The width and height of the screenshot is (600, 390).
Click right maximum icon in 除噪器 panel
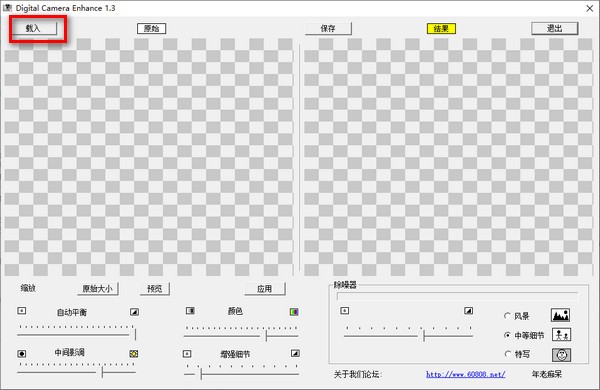pos(469,311)
